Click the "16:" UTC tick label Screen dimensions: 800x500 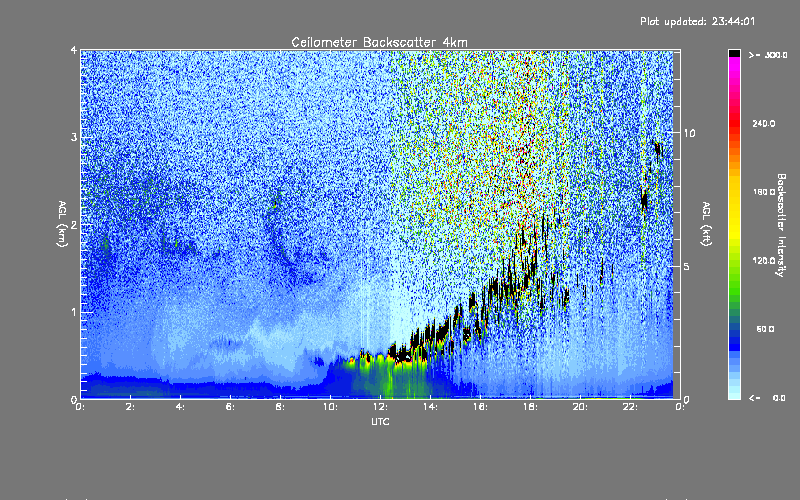(x=480, y=407)
